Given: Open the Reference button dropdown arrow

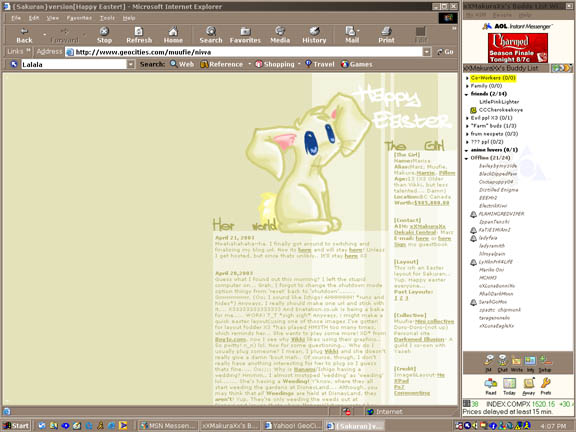Looking at the screenshot, I should 249,64.
